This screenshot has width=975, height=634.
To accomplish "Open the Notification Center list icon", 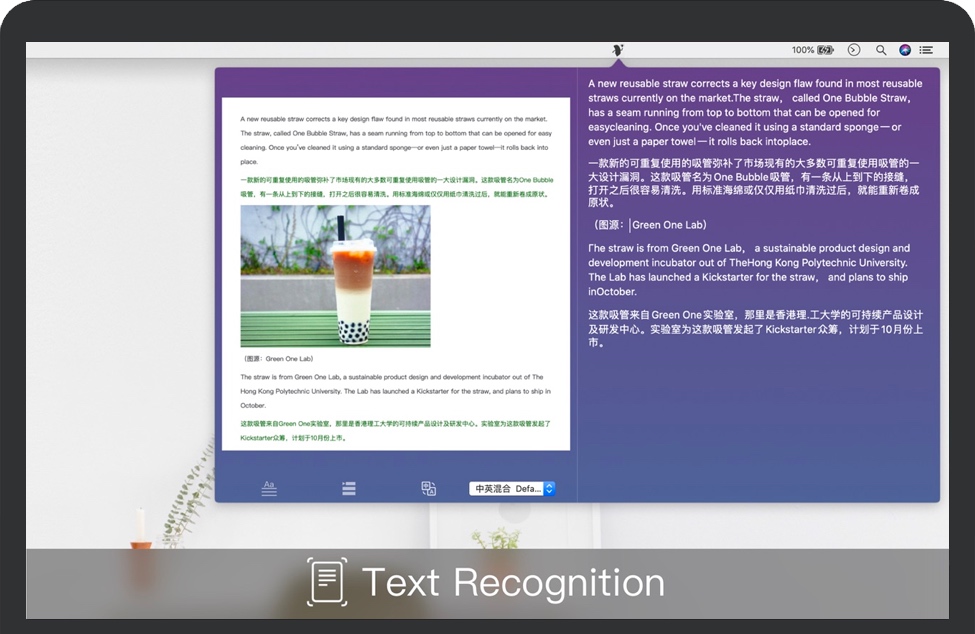I will pyautogui.click(x=927, y=49).
